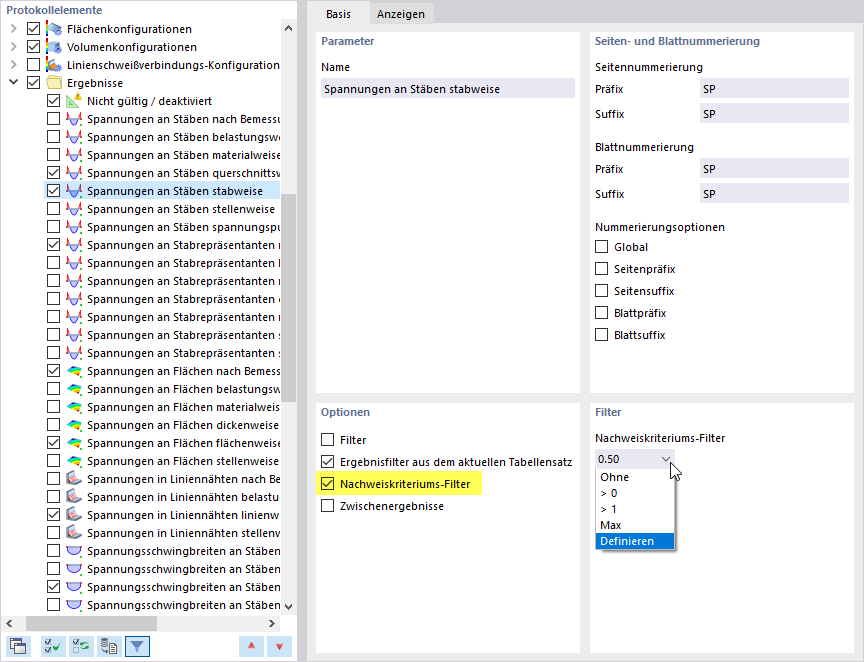Click weld icon beside Spannungen in Liniennähten stellenweise
The height and width of the screenshot is (662, 864).
[74, 533]
